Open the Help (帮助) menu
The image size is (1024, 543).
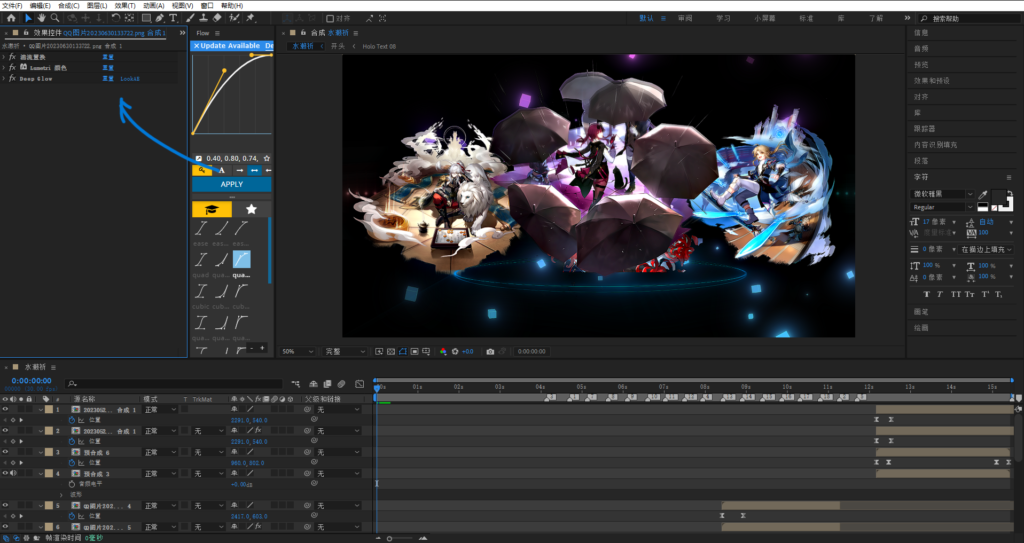pyautogui.click(x=232, y=6)
